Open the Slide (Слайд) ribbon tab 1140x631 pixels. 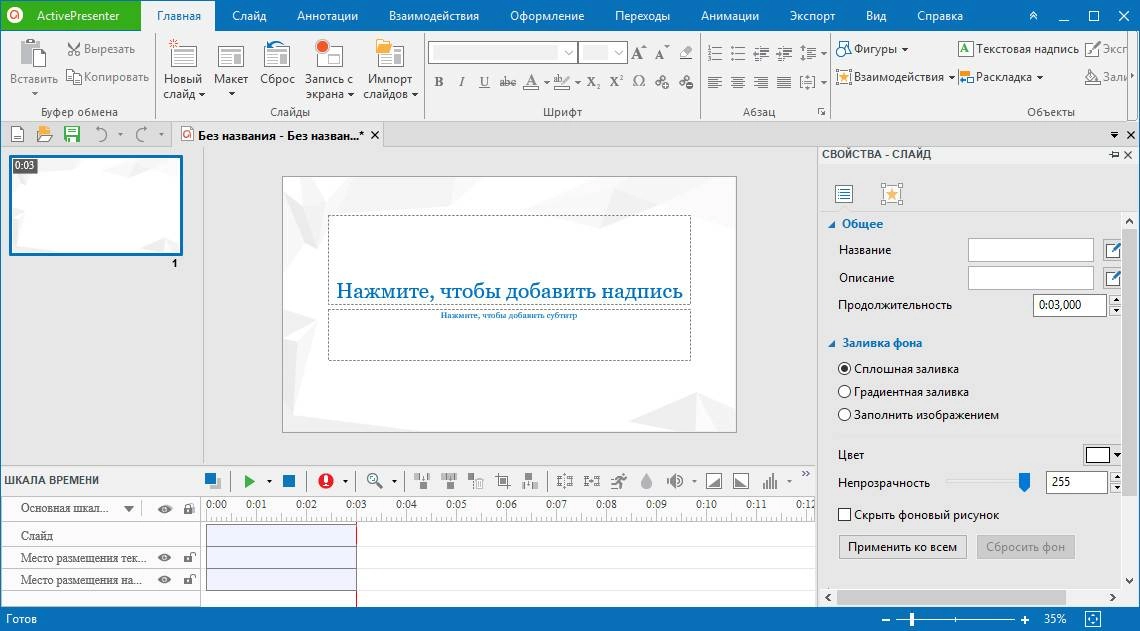(249, 15)
